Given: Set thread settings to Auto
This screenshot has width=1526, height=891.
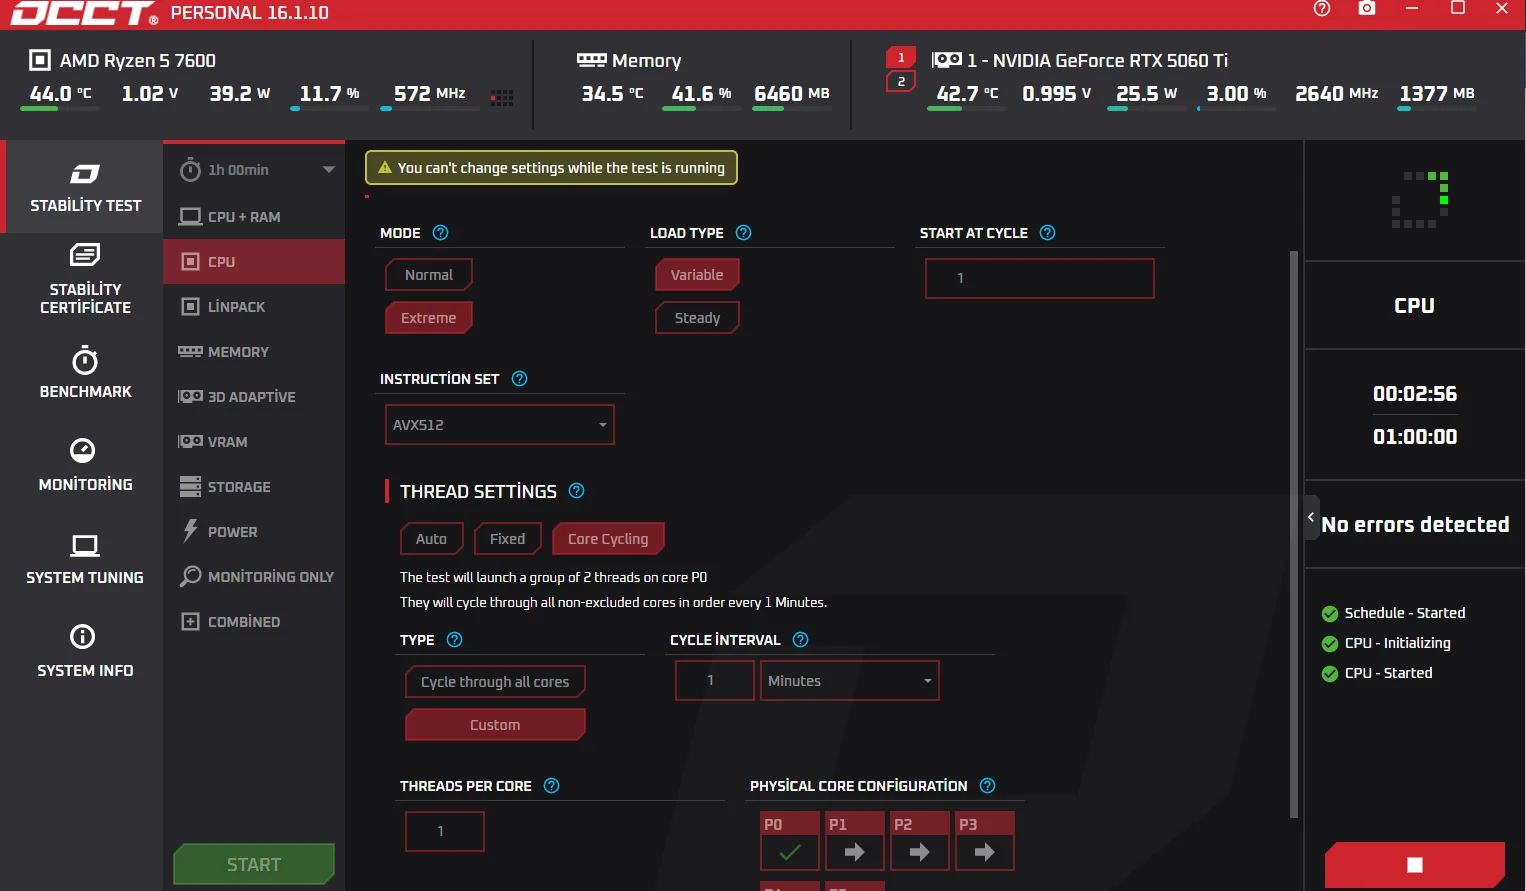Looking at the screenshot, I should pyautogui.click(x=432, y=538).
